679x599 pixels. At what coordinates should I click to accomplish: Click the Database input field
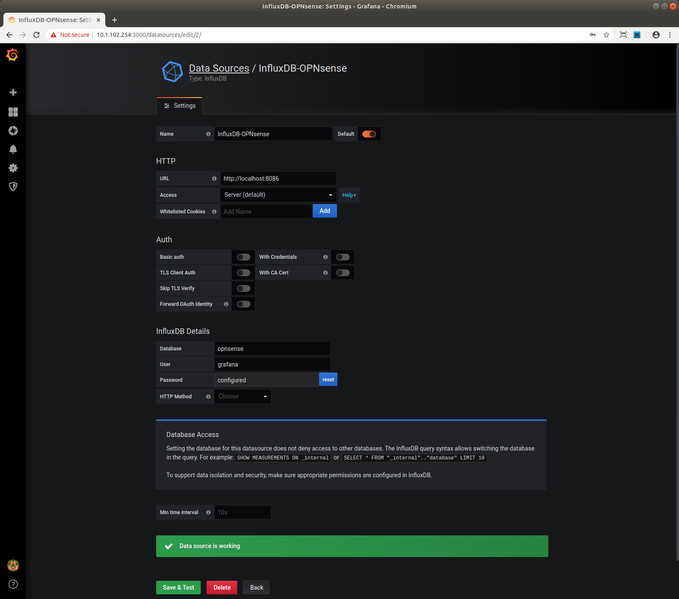tap(272, 349)
